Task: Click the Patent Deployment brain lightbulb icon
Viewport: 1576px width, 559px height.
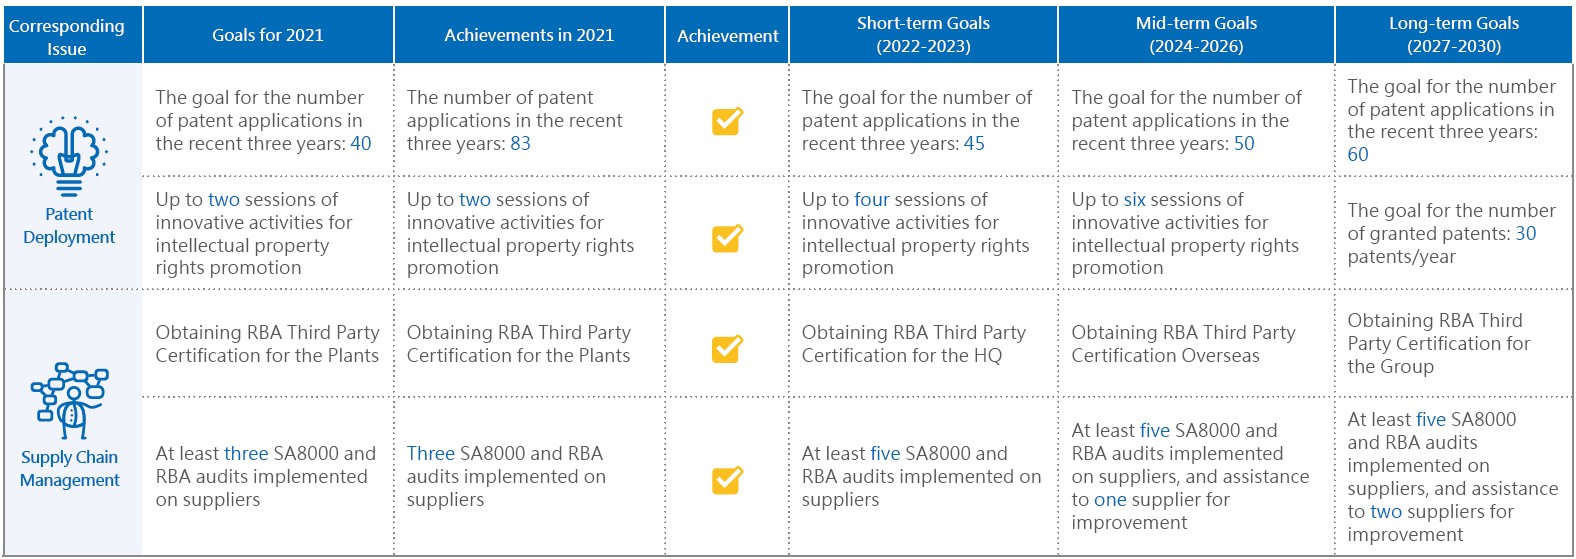Action: click(x=69, y=156)
